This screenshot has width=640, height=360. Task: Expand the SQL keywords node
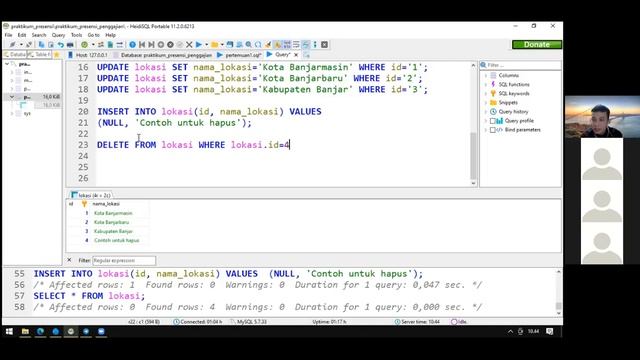pos(486,93)
